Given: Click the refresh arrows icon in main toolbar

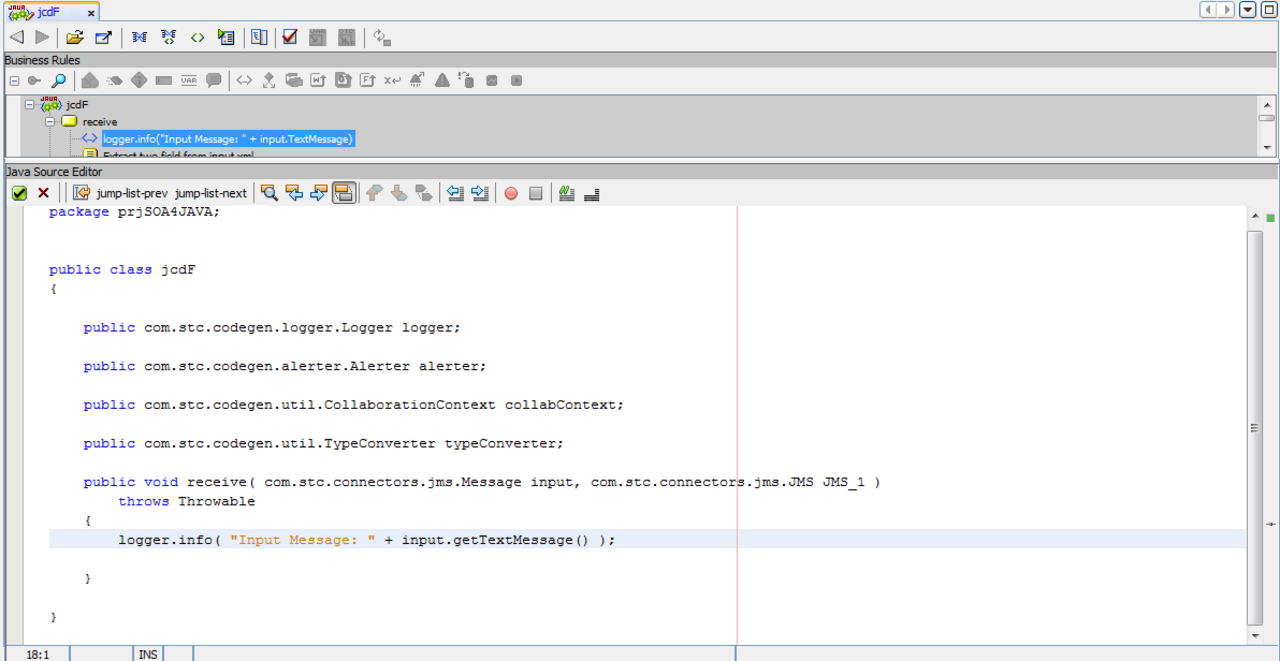Looking at the screenshot, I should [x=382, y=37].
